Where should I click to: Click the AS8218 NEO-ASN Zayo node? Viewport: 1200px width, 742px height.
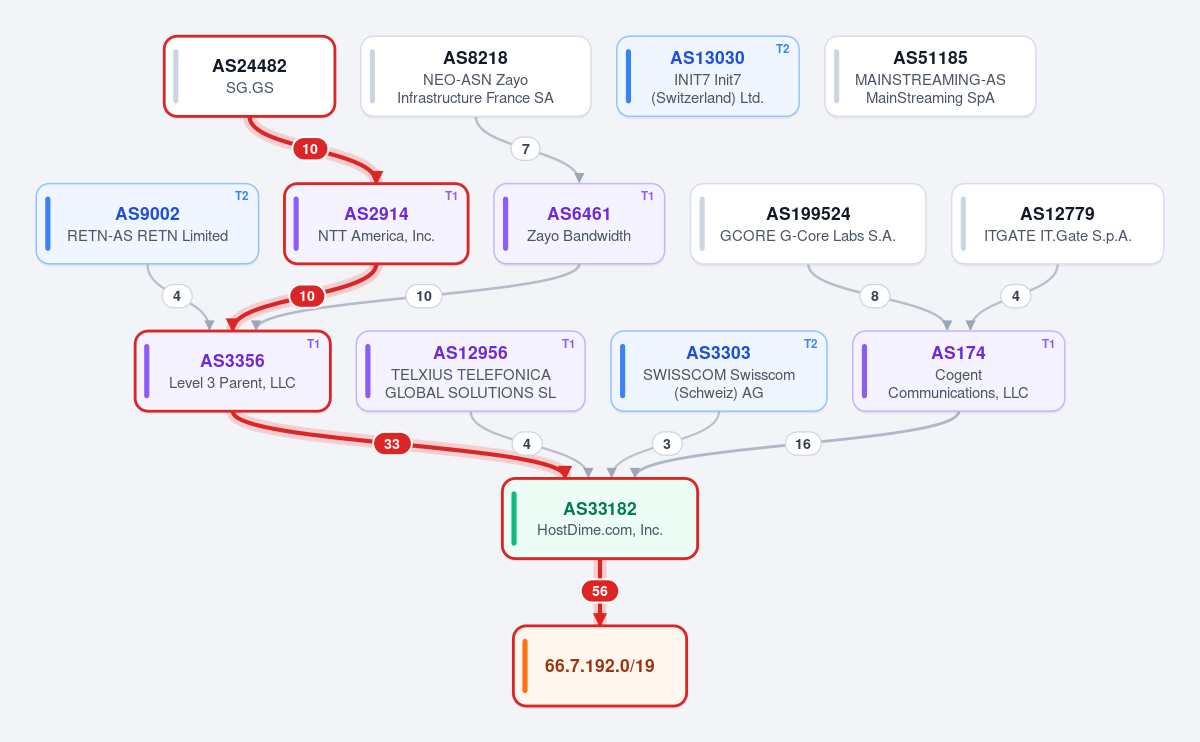point(475,76)
